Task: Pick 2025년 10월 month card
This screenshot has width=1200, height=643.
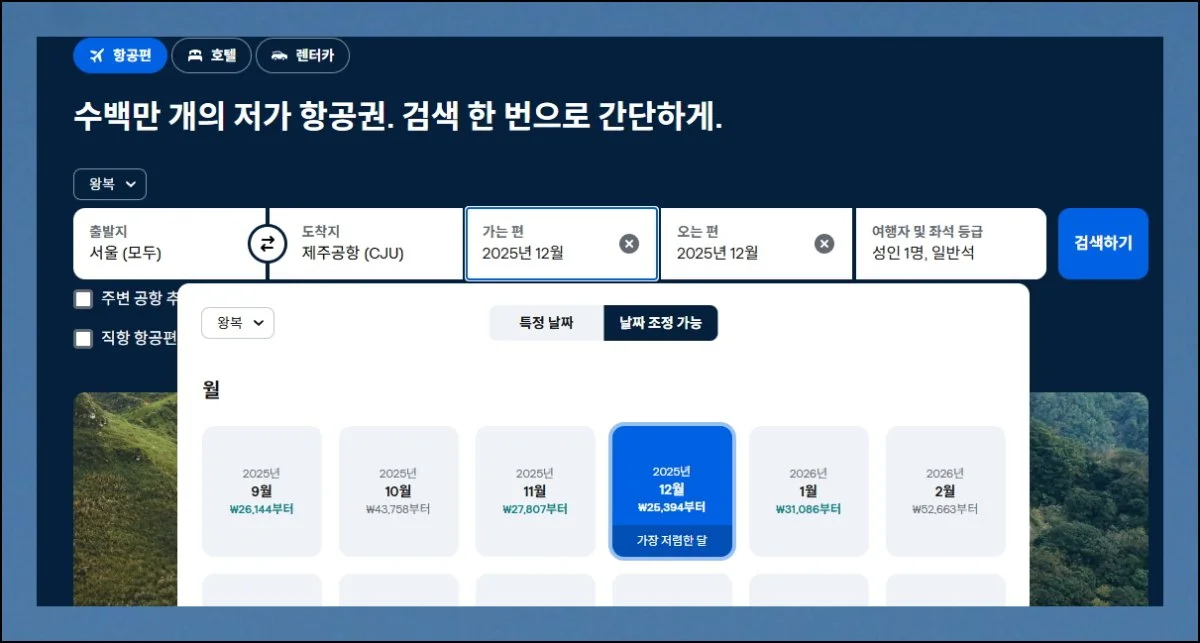Action: click(398, 491)
